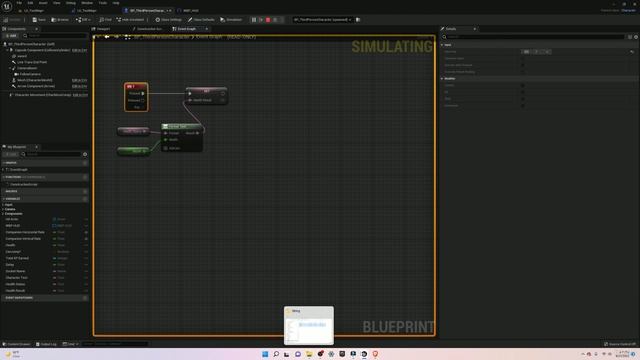Select the Format Text node
Screen dimensions: 640x360
[x=182, y=138]
